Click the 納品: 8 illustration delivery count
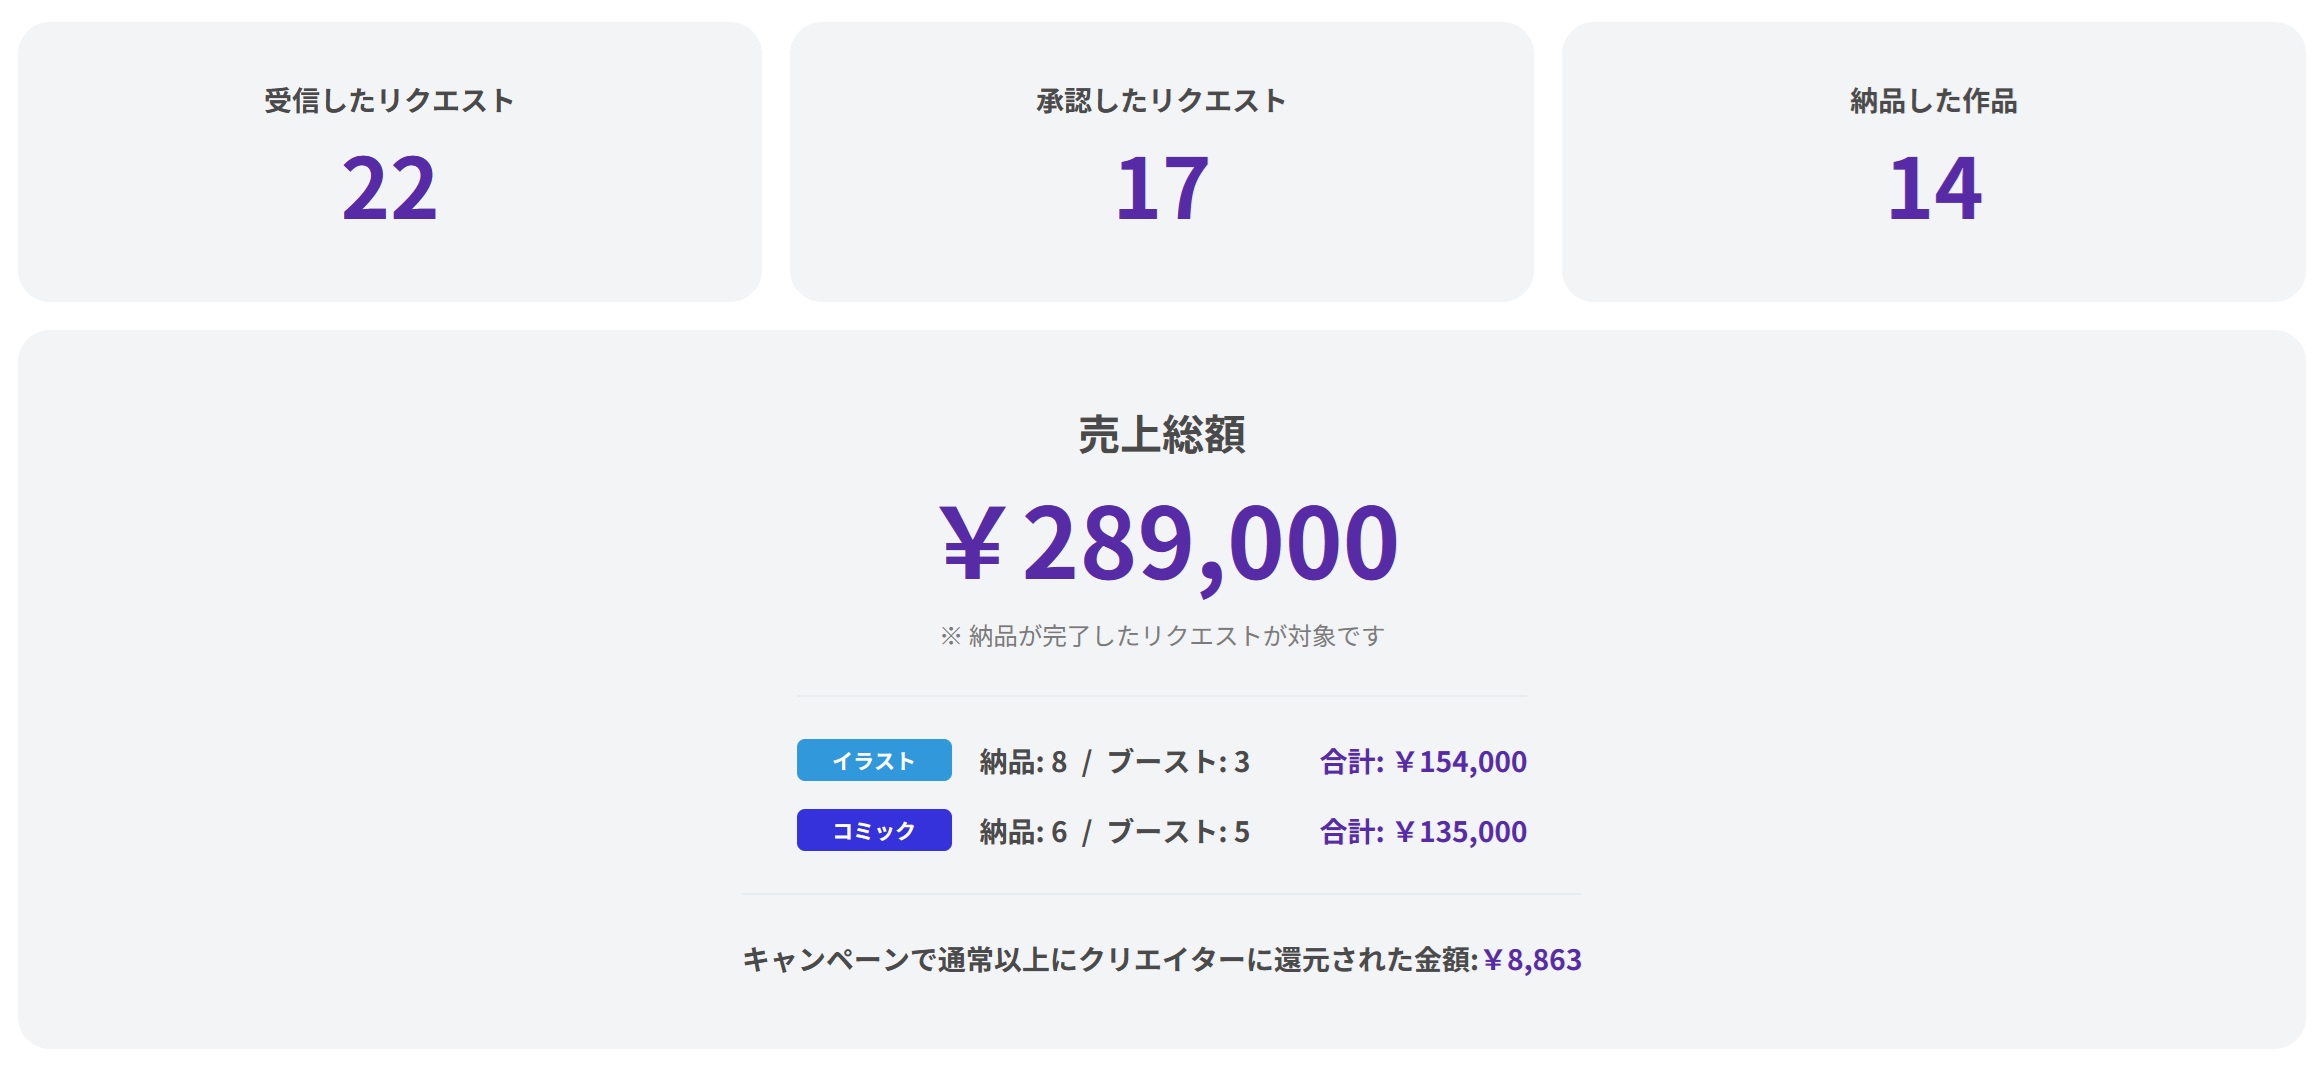 pos(1023,762)
